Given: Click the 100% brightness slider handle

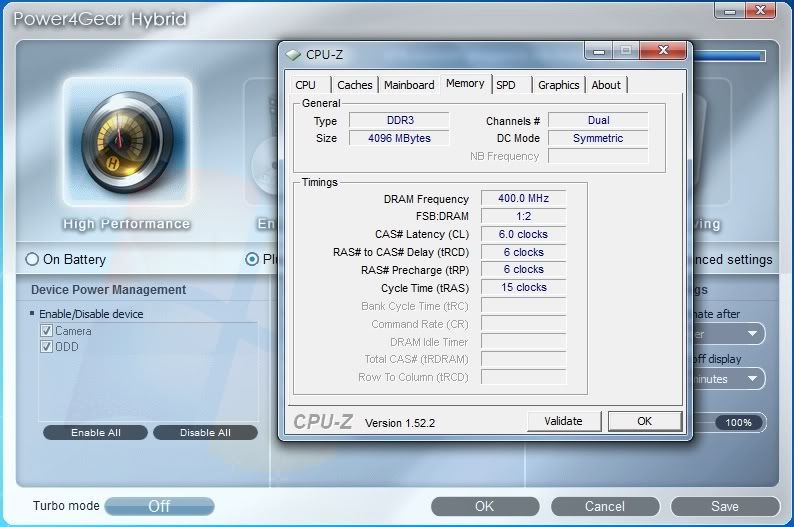Looking at the screenshot, I should (x=738, y=423).
